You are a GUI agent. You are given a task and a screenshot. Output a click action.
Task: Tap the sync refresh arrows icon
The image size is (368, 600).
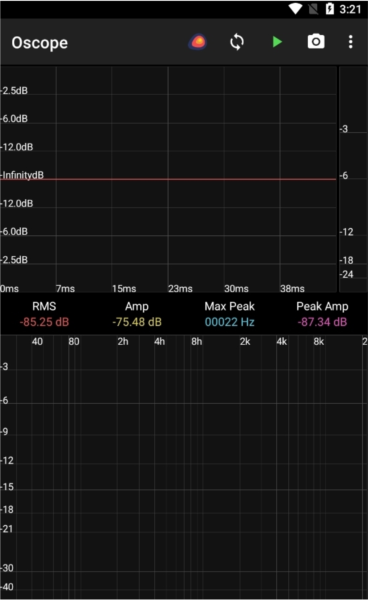237,42
